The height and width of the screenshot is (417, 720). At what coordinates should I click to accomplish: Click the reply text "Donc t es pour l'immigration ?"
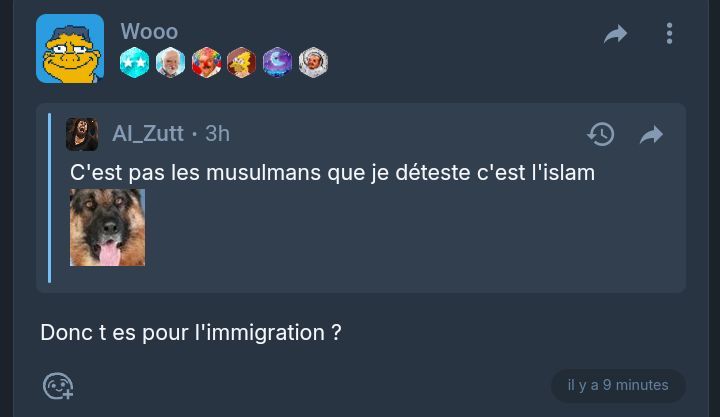point(191,332)
